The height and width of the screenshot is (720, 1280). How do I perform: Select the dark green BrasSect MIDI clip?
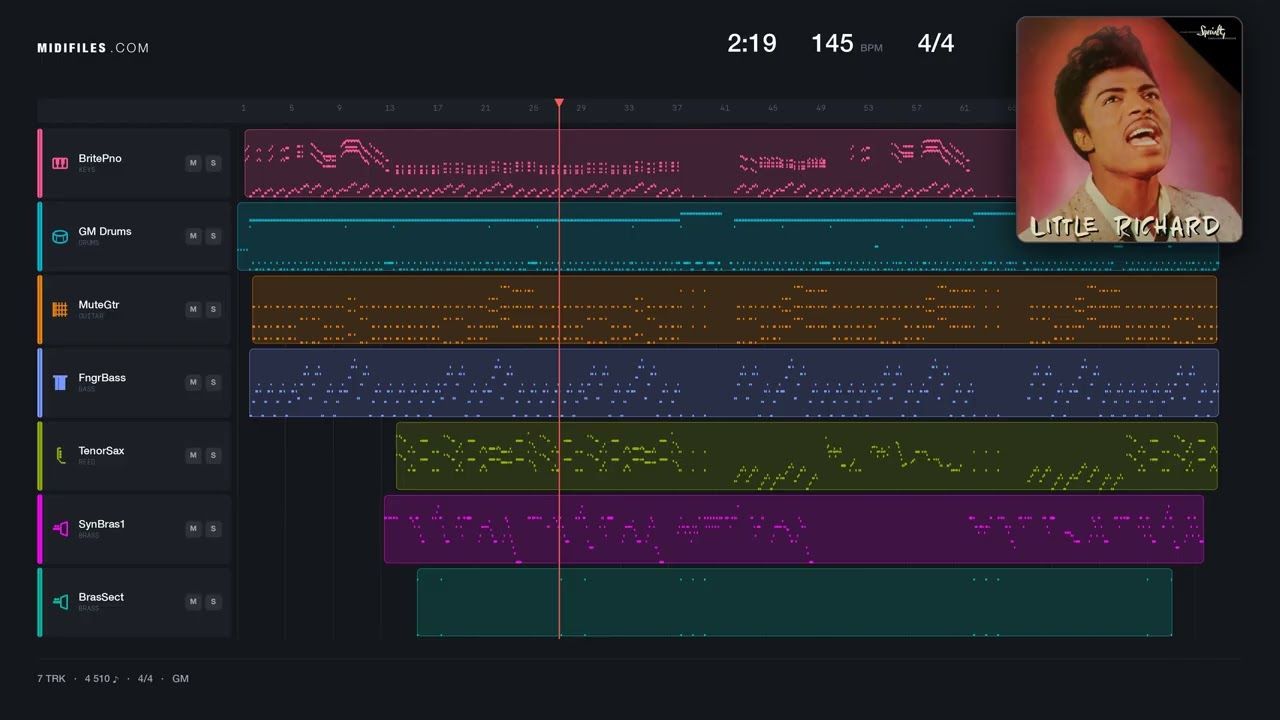click(794, 601)
